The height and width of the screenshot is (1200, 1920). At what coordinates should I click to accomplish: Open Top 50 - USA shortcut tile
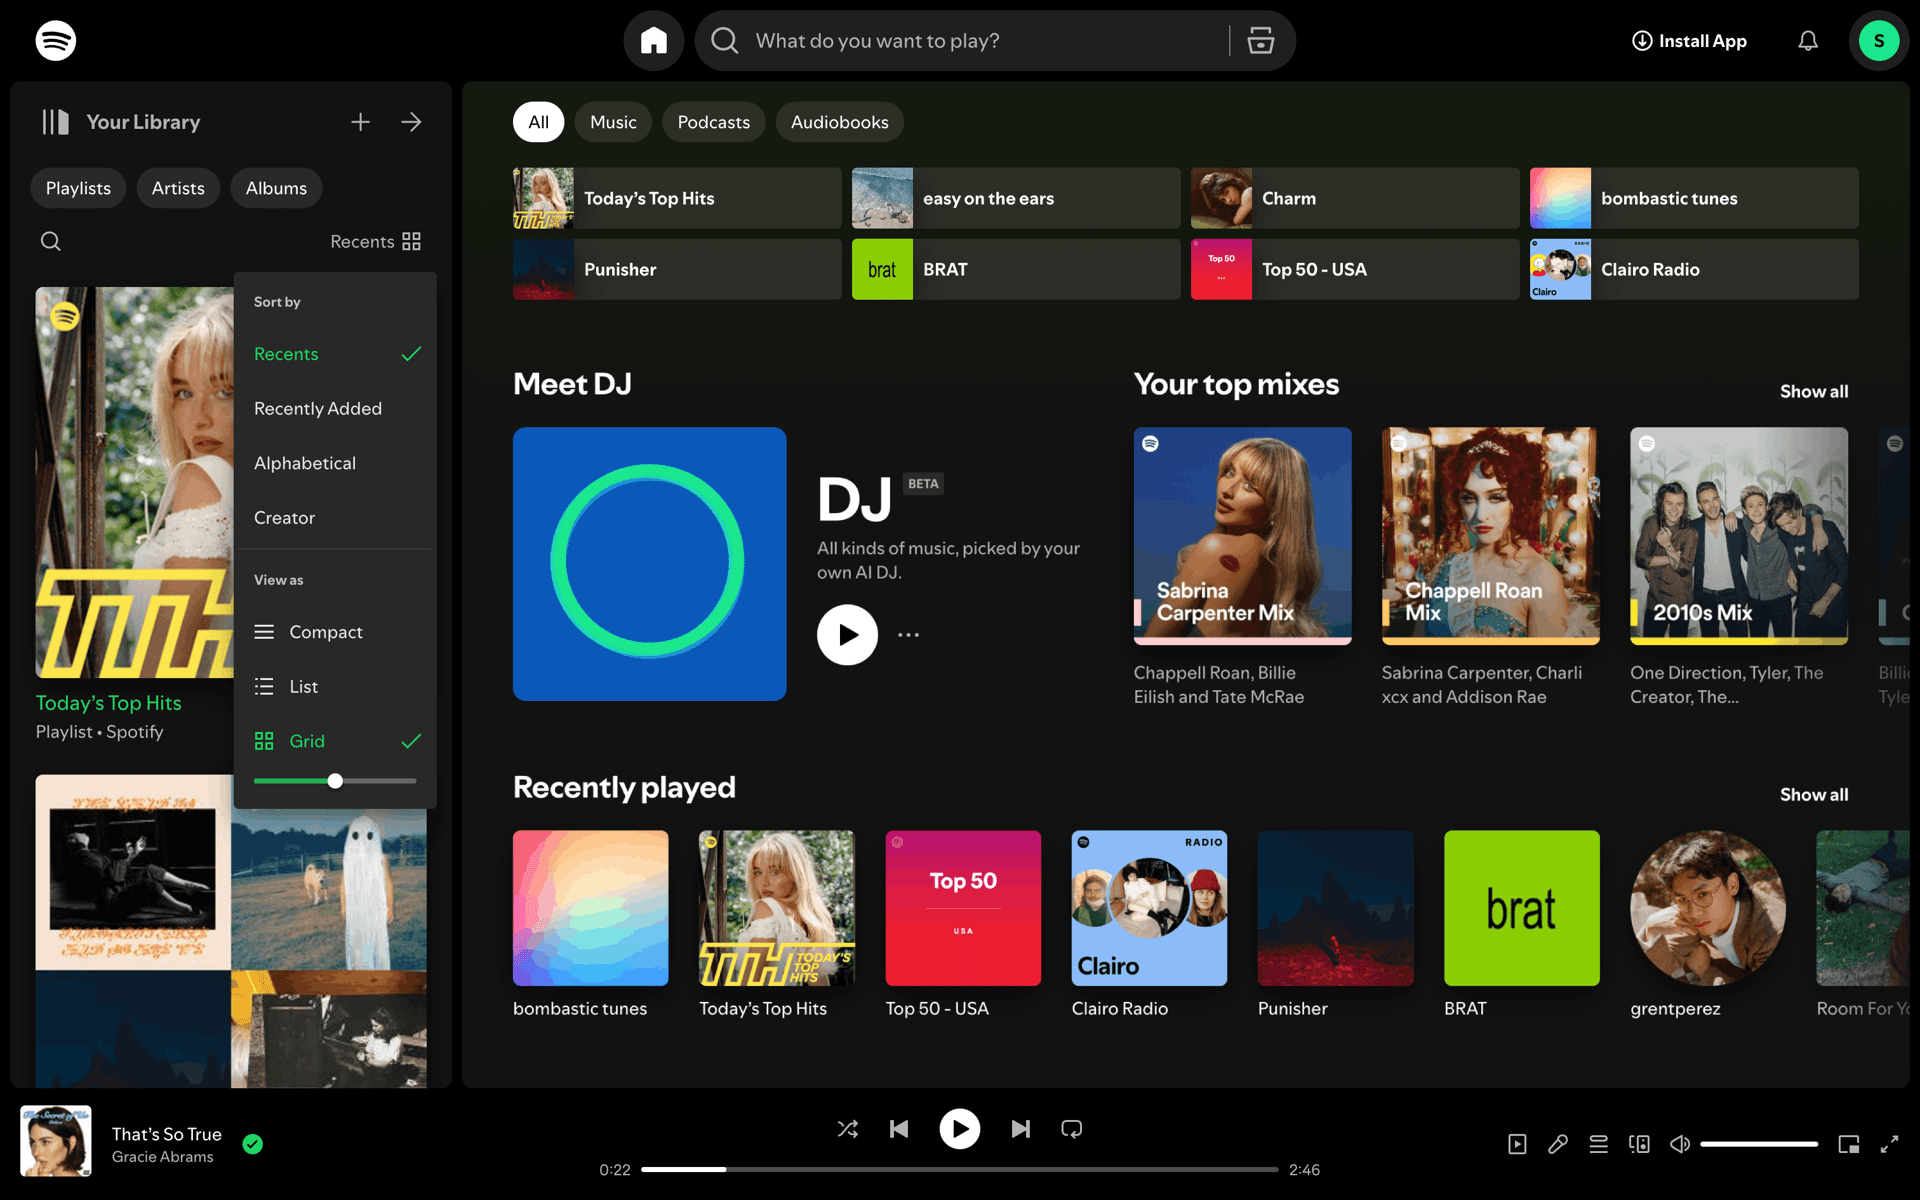point(1355,269)
